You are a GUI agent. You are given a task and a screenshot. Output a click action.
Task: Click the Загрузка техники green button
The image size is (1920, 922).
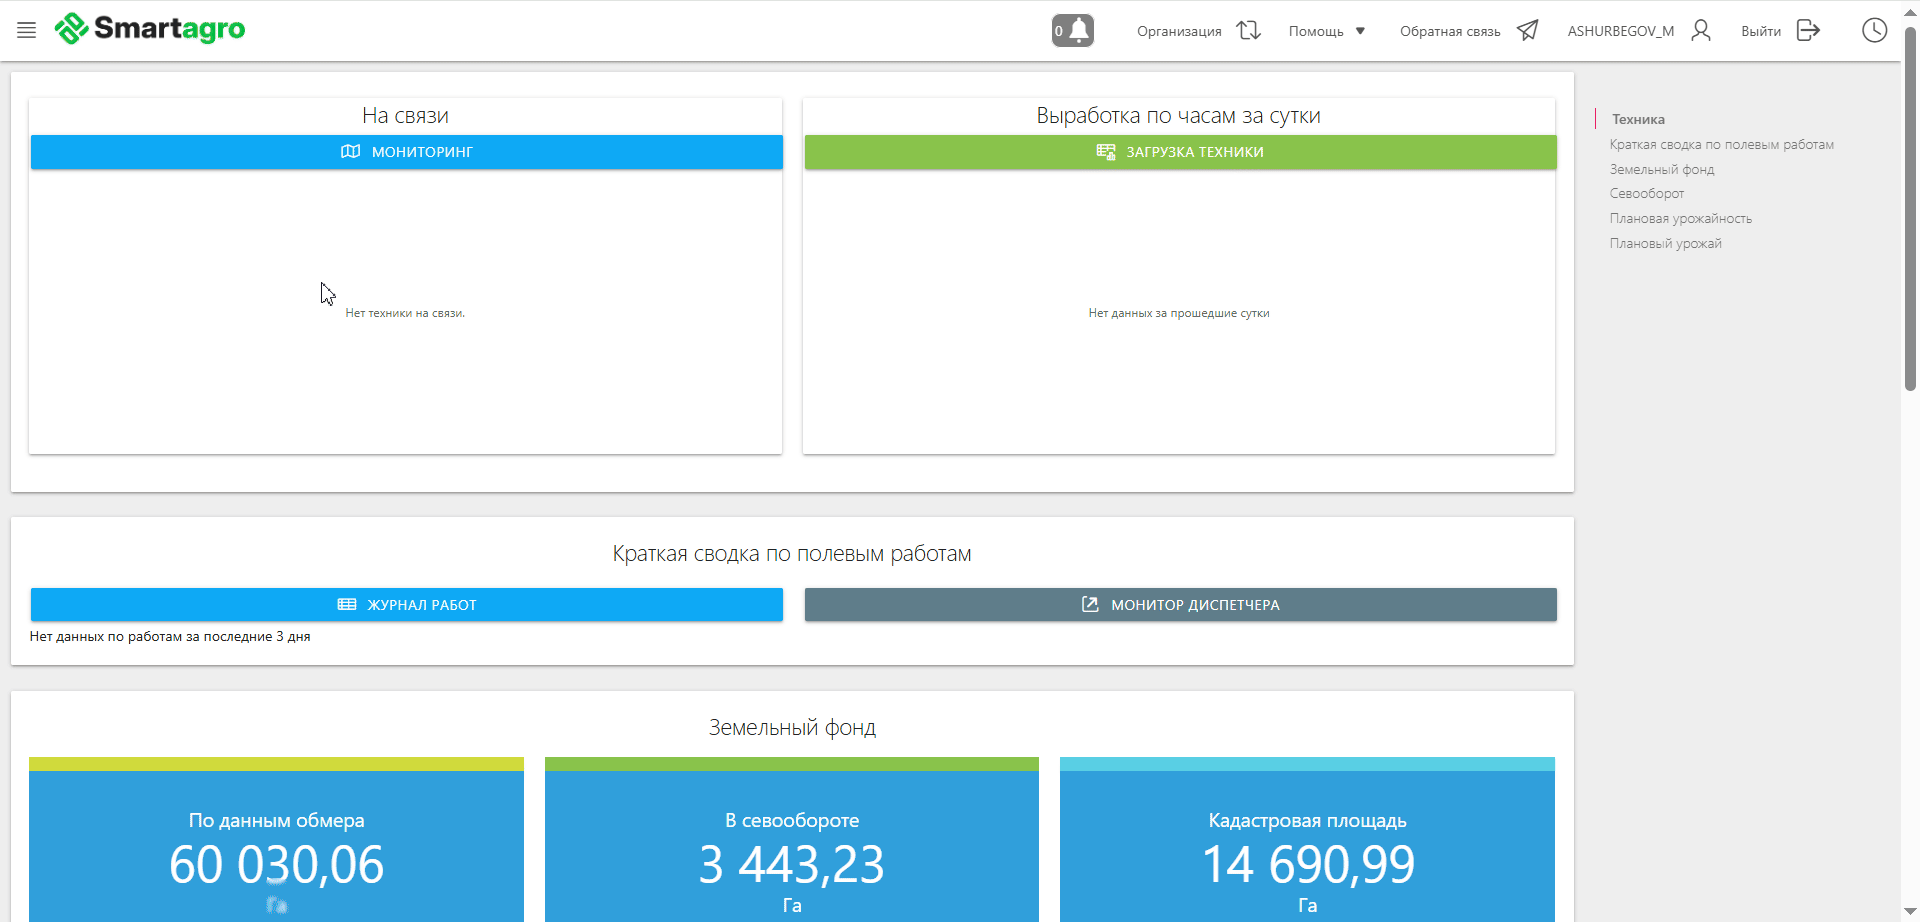pos(1180,152)
